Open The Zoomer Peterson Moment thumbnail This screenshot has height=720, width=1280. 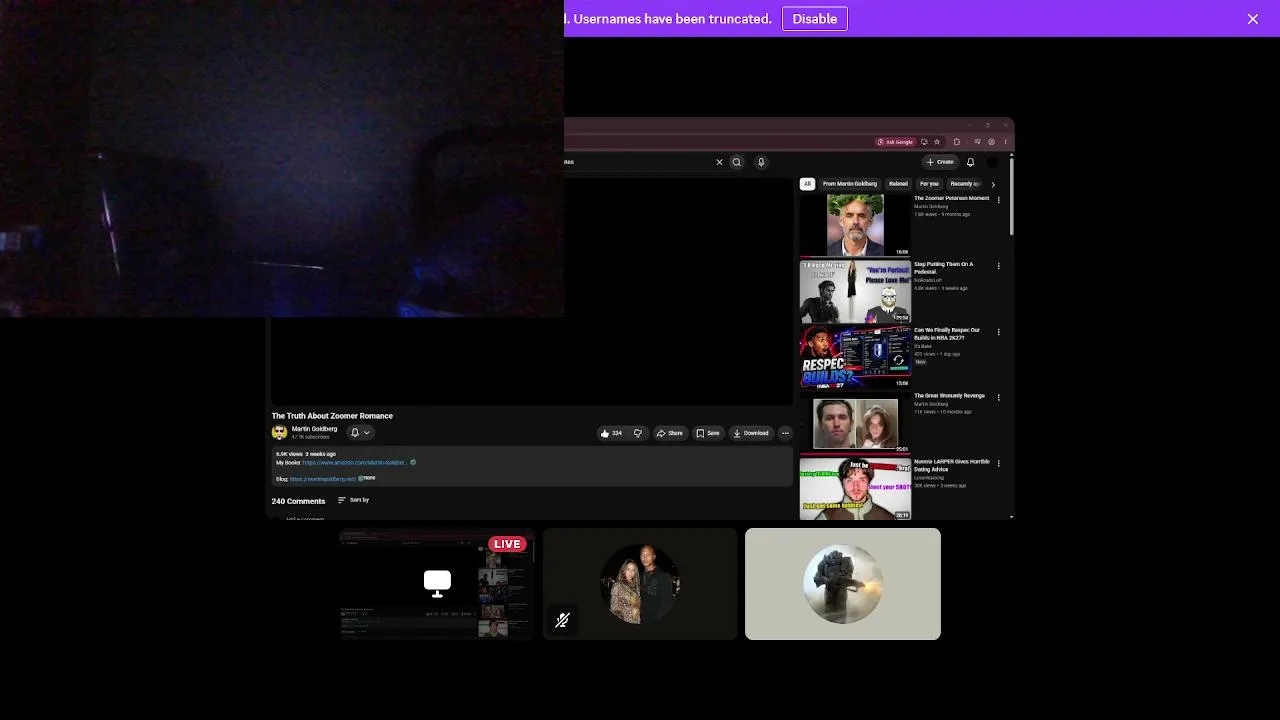pyautogui.click(x=855, y=225)
